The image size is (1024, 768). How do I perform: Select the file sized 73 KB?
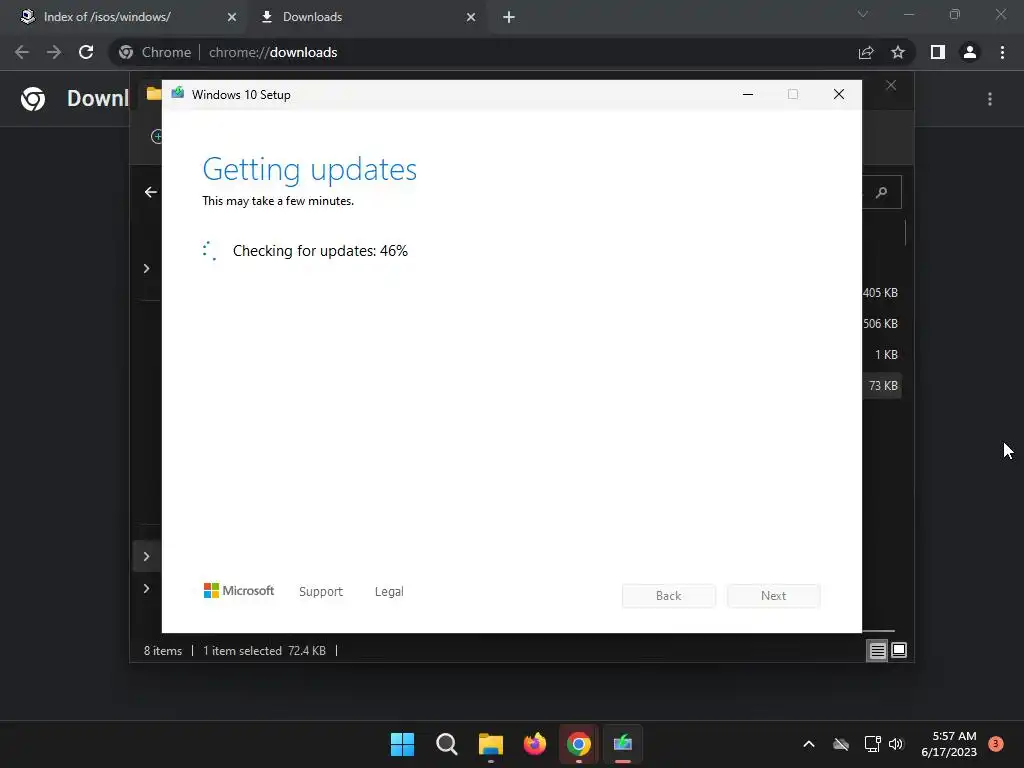click(882, 385)
